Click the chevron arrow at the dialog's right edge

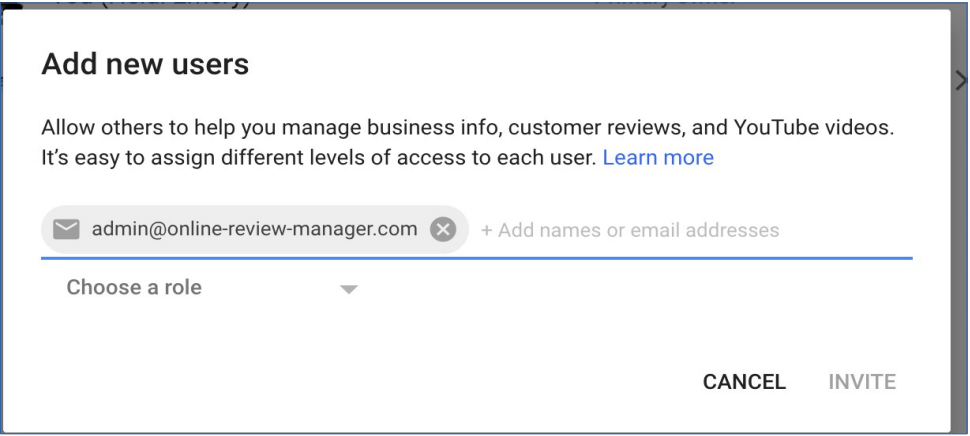(961, 82)
